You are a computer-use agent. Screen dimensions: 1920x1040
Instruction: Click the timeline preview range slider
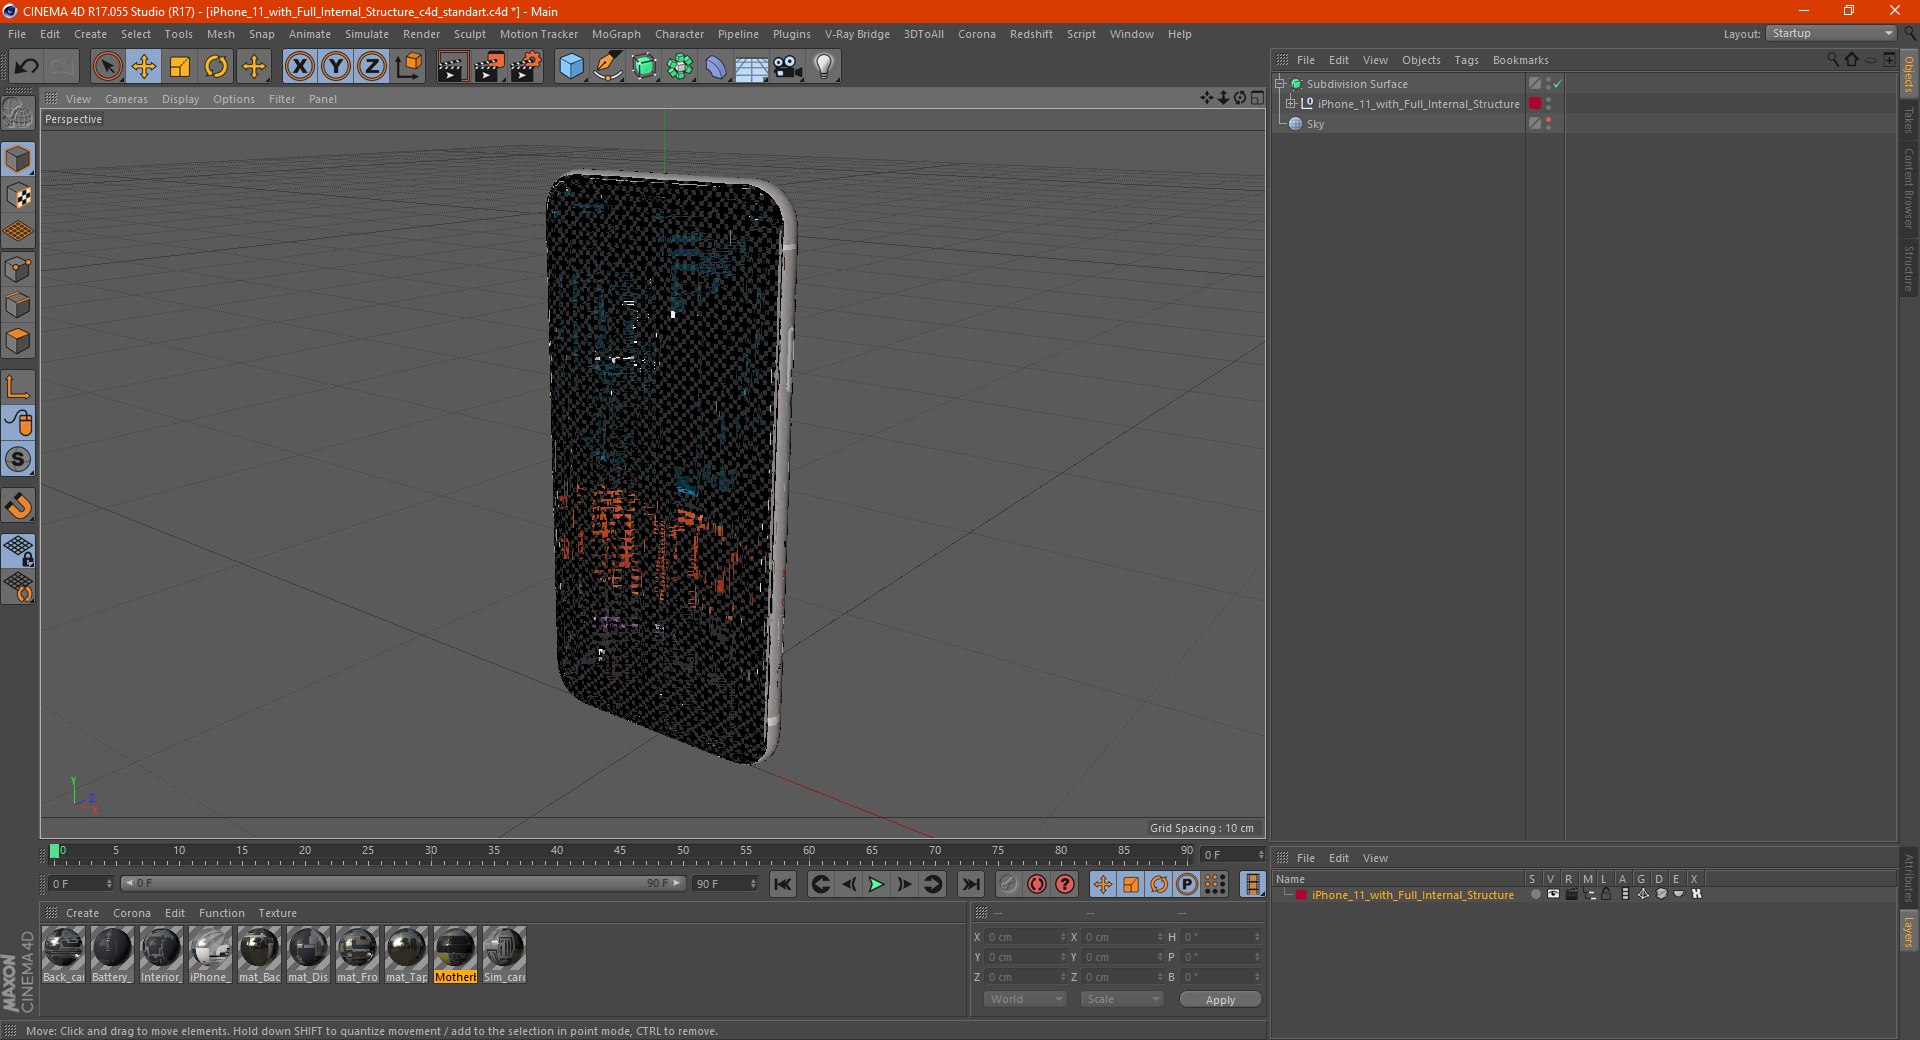point(403,883)
